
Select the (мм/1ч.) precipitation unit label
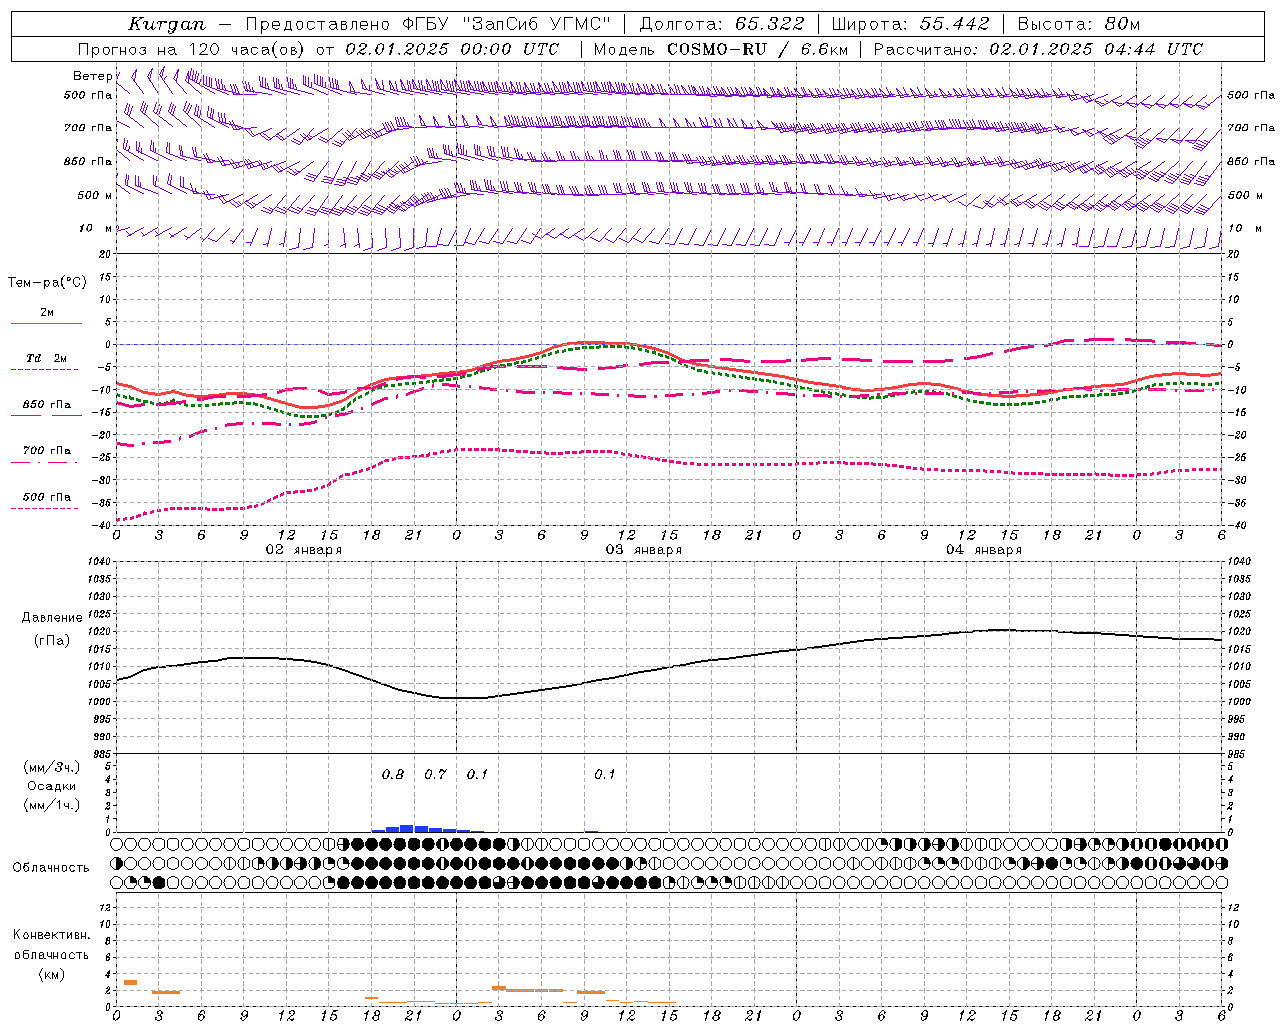tap(51, 805)
